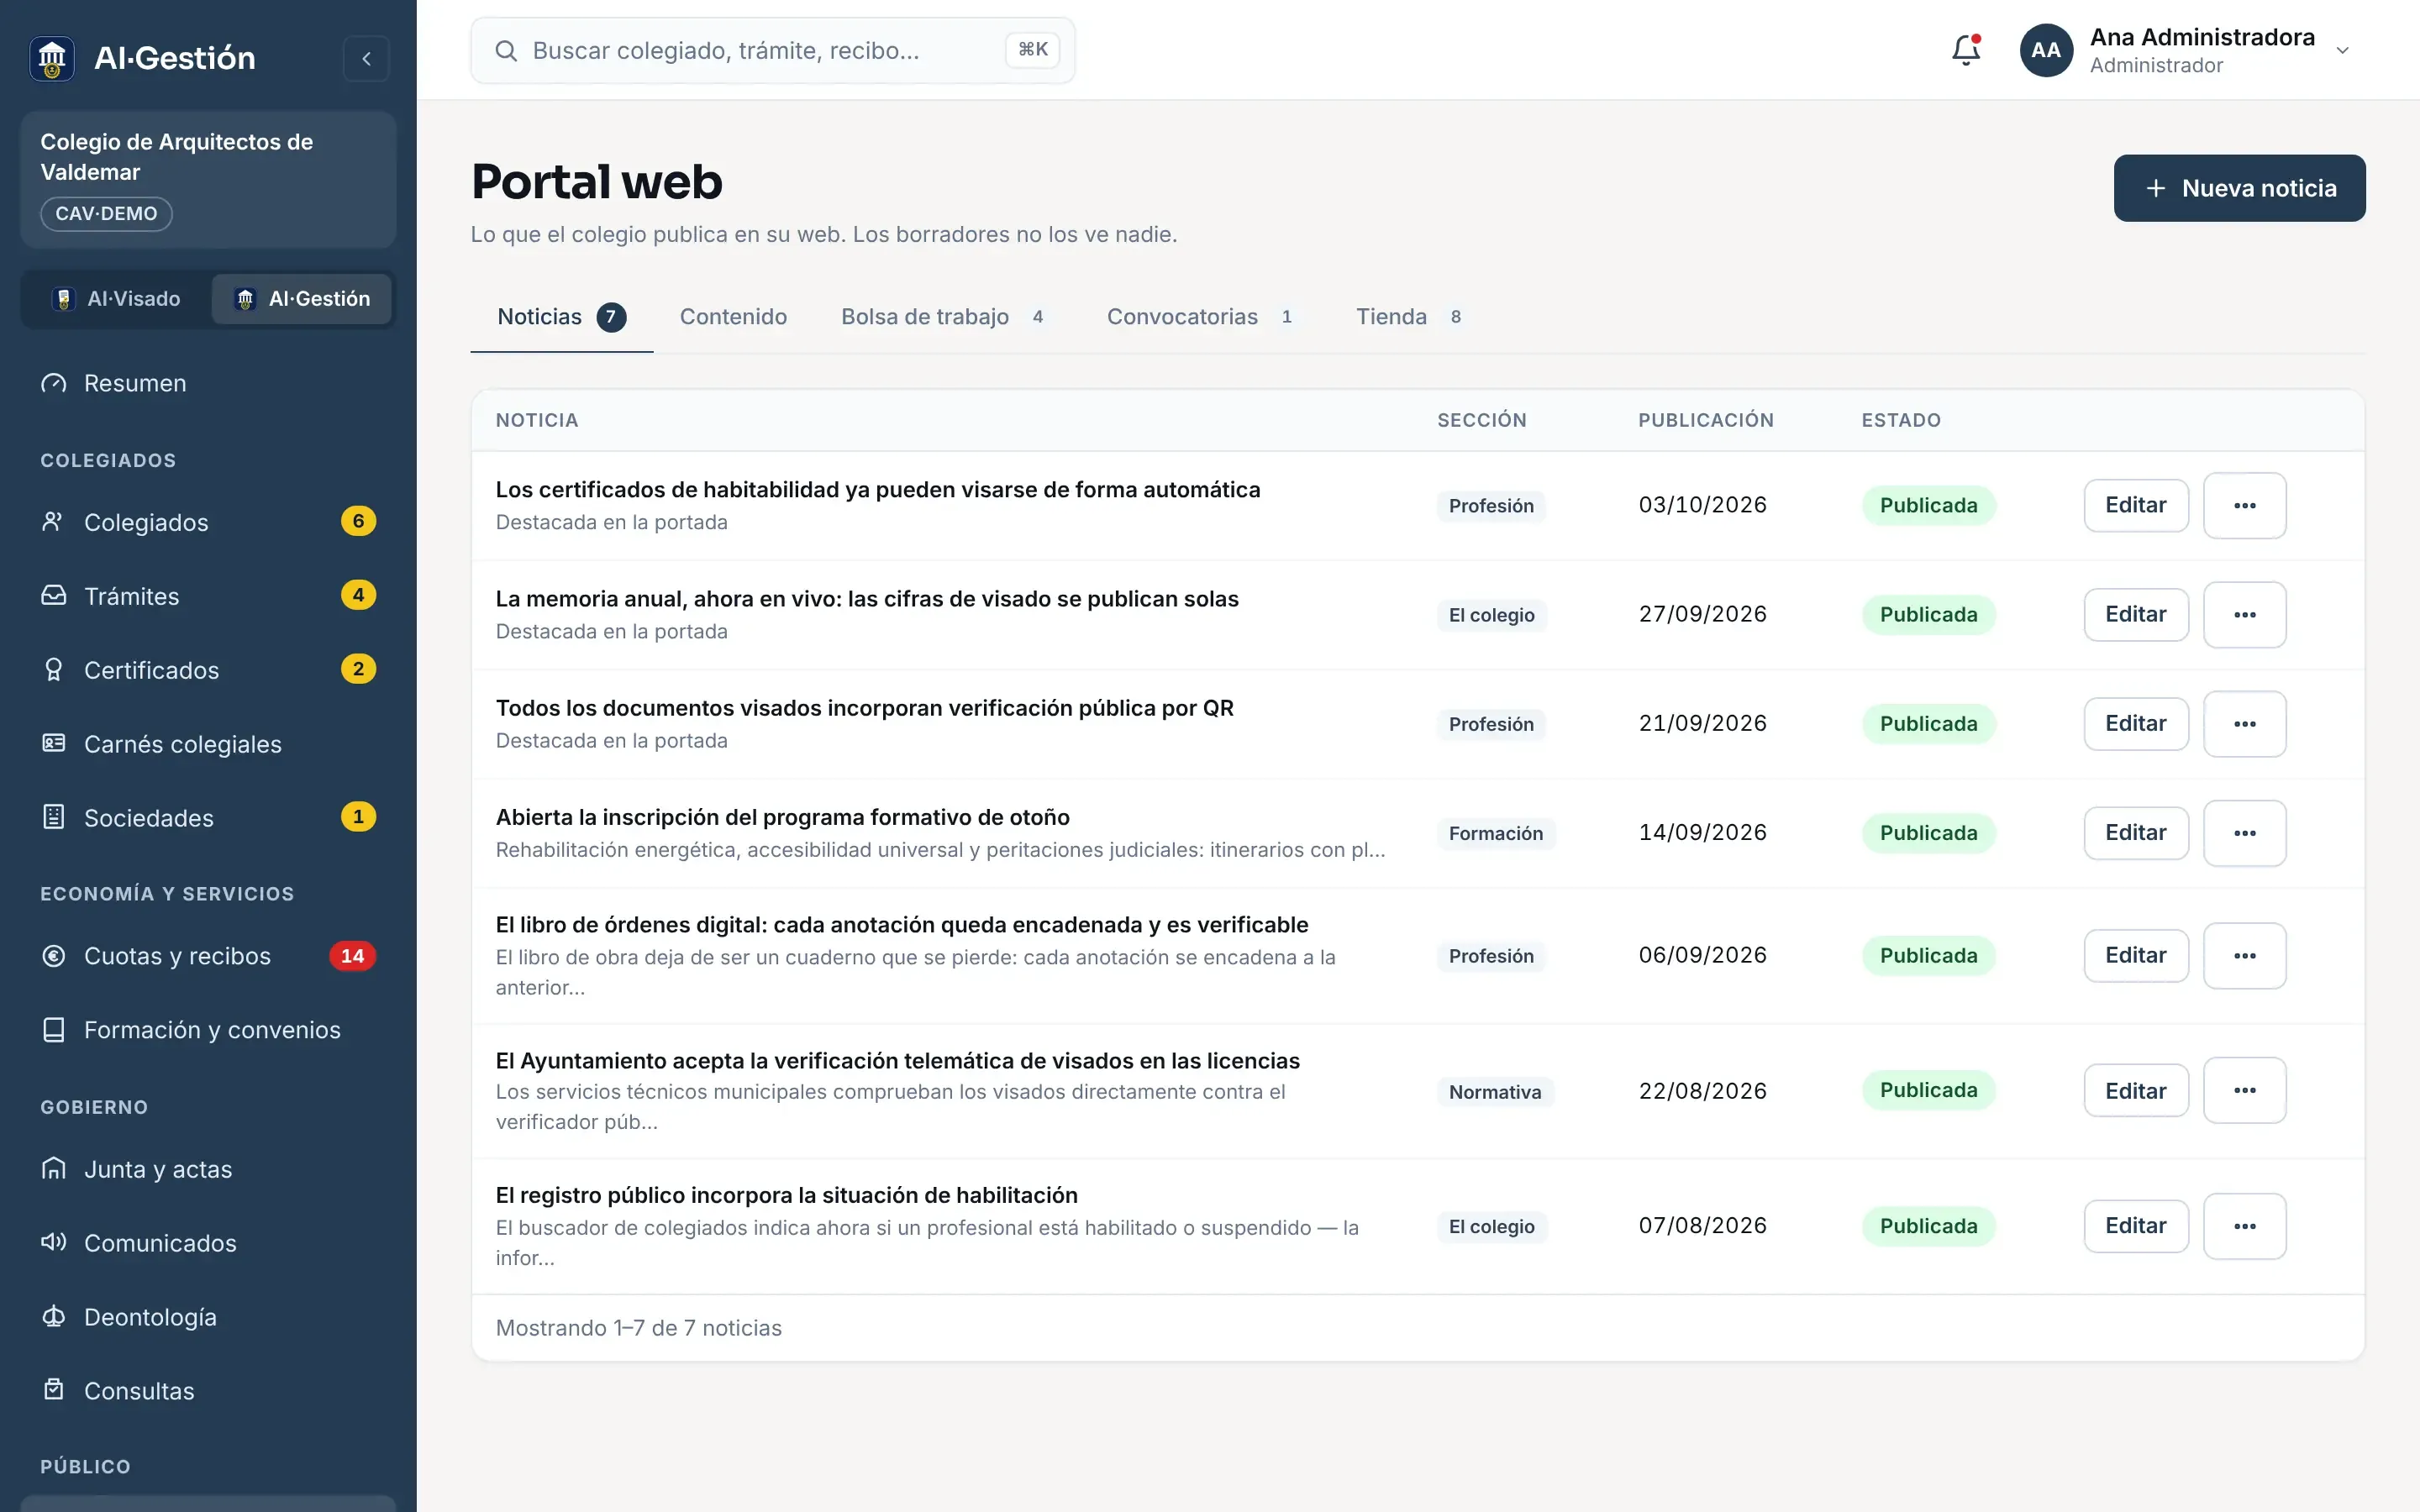The image size is (2420, 1512).
Task: Open Certificados from the sidebar
Action: pos(208,670)
